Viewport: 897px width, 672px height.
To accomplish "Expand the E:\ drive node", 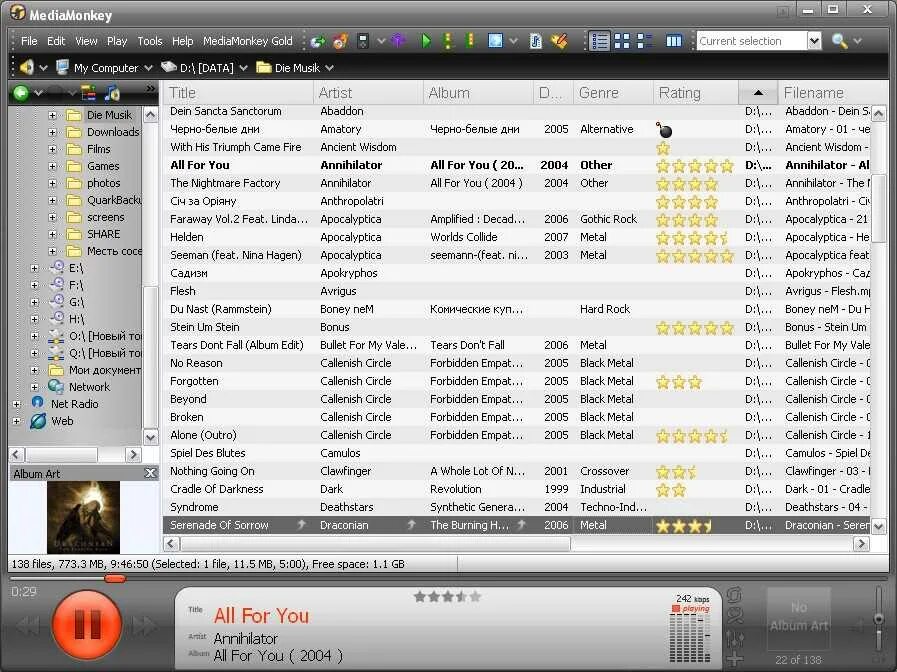I will pyautogui.click(x=34, y=268).
